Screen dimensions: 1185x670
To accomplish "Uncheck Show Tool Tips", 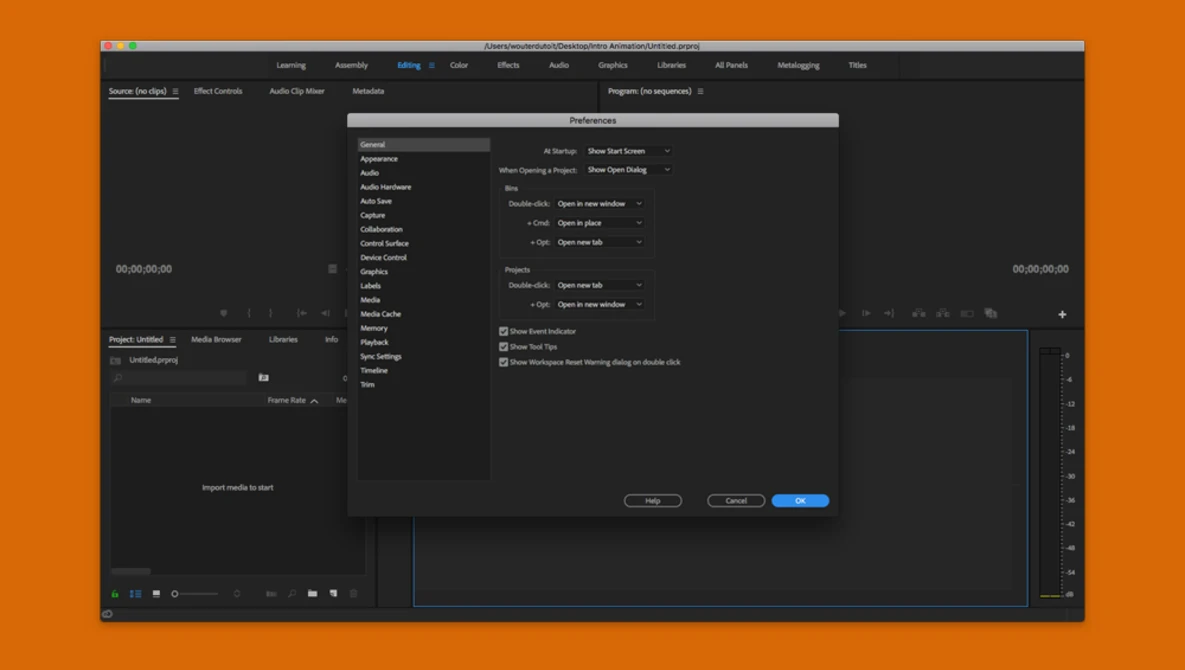I will tap(503, 347).
